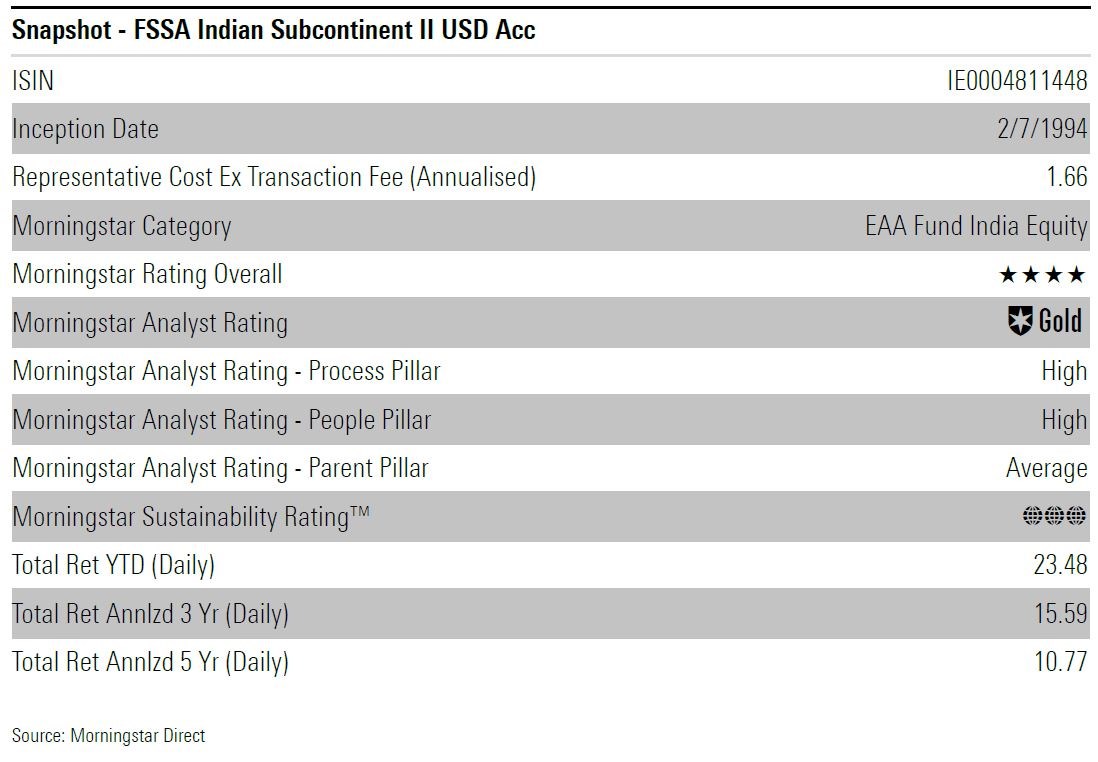Click the four-star Morningstar overall rating

pyautogui.click(x=1042, y=275)
